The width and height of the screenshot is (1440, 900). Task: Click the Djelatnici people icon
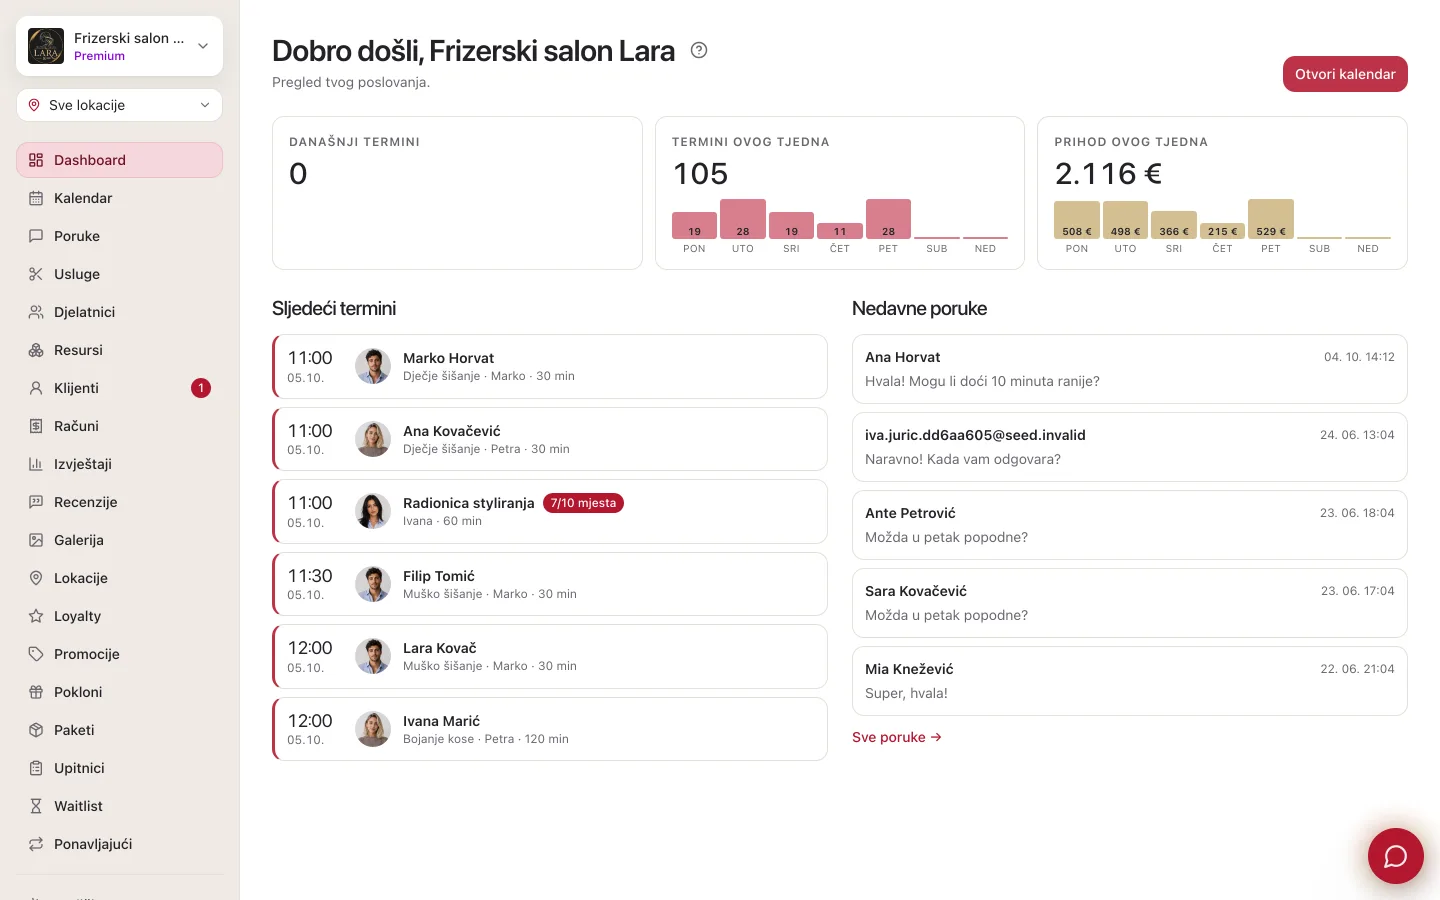tap(36, 312)
